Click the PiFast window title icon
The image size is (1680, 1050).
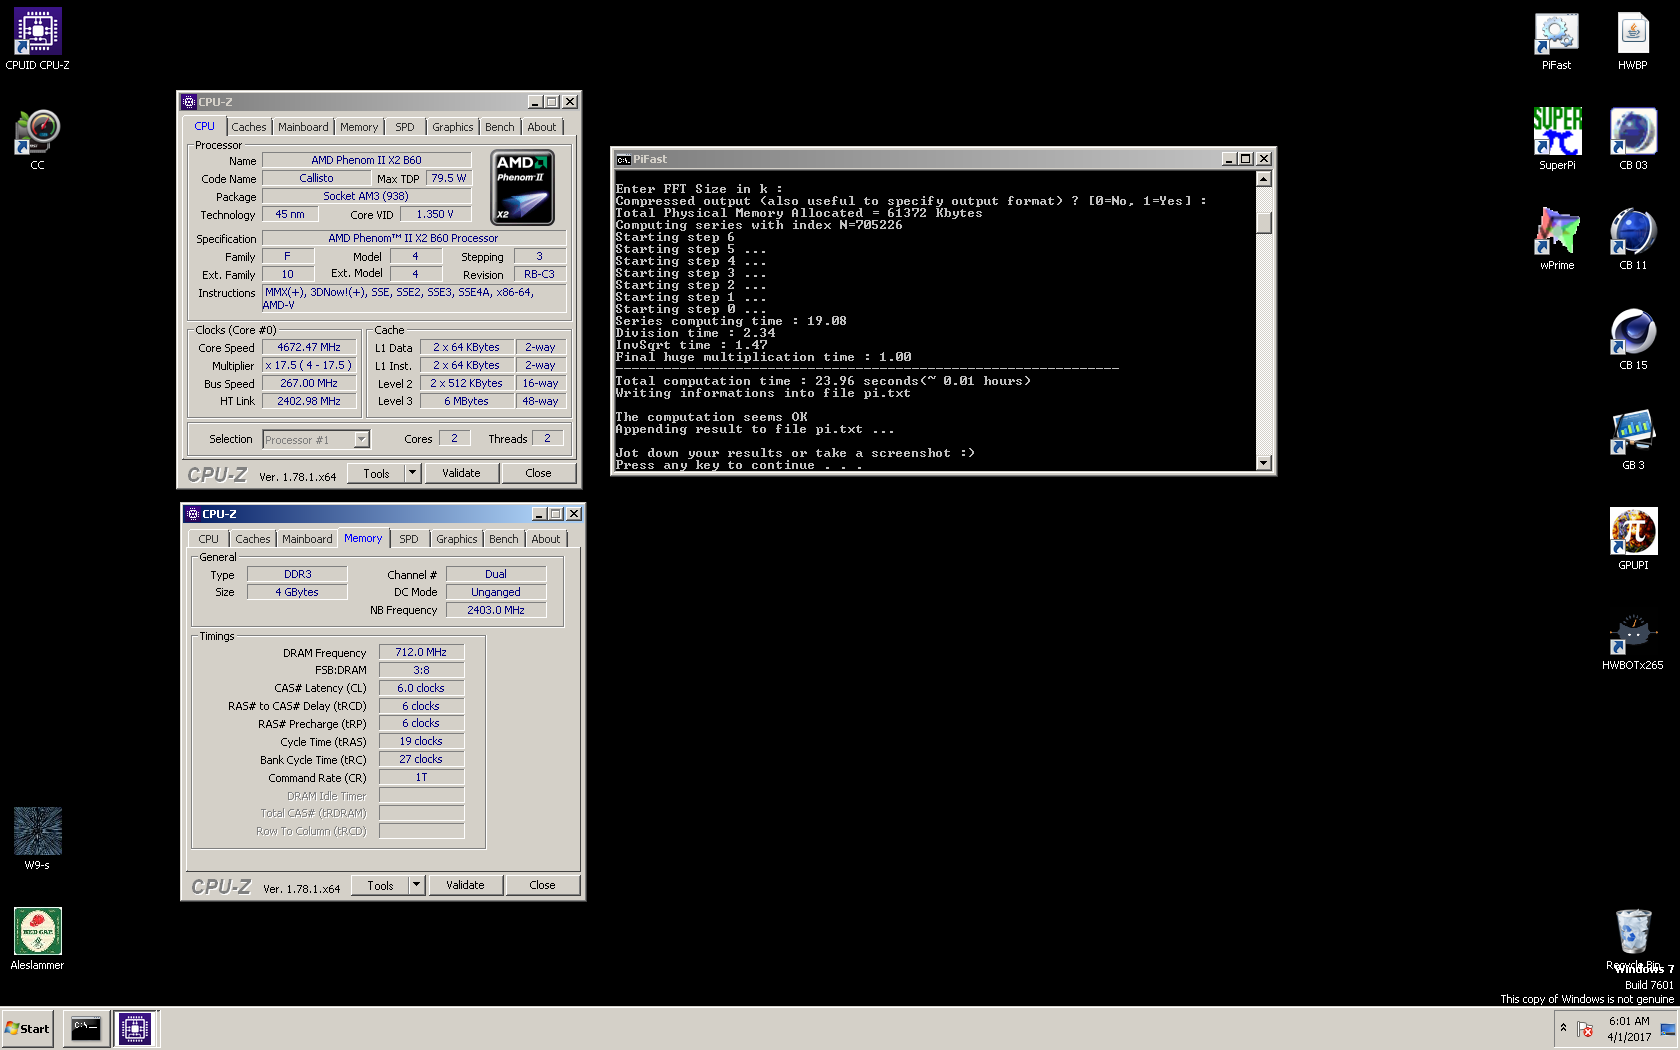(623, 159)
